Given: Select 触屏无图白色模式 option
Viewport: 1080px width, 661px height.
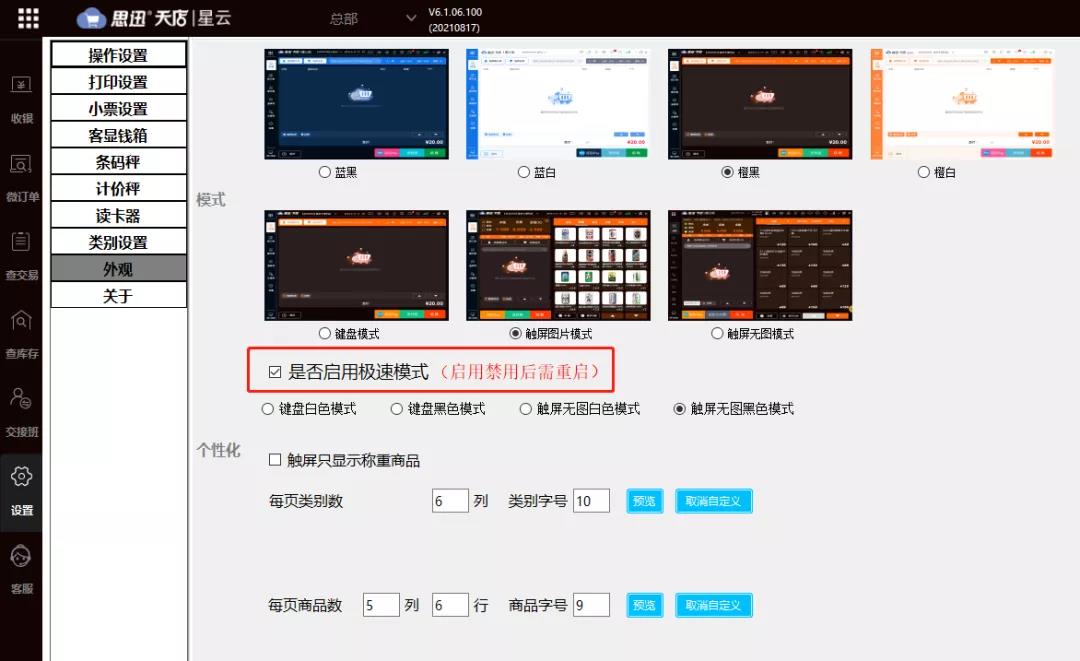Looking at the screenshot, I should pyautogui.click(x=526, y=408).
